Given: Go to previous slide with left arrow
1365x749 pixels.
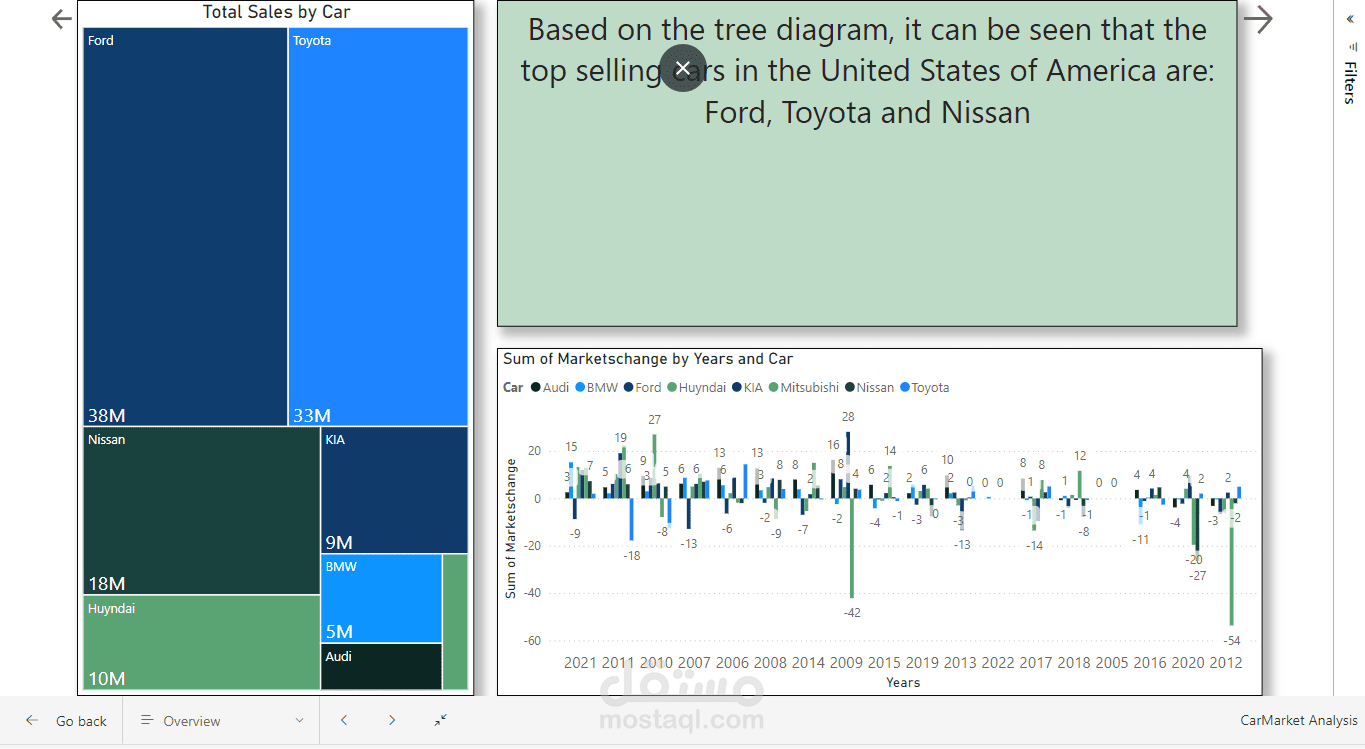Looking at the screenshot, I should 62,19.
